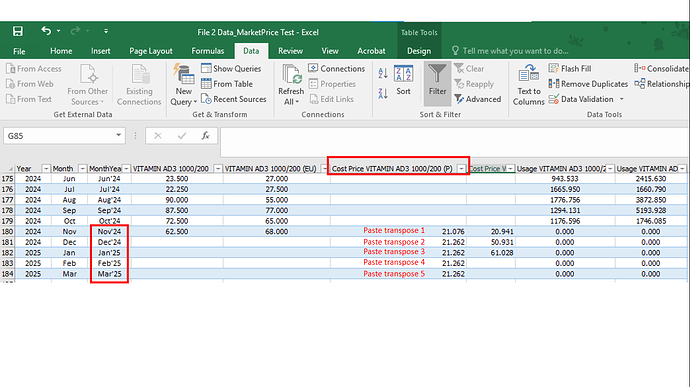Open the Year column filter dropdown
Screen dimensions: 690x387
coord(46,169)
